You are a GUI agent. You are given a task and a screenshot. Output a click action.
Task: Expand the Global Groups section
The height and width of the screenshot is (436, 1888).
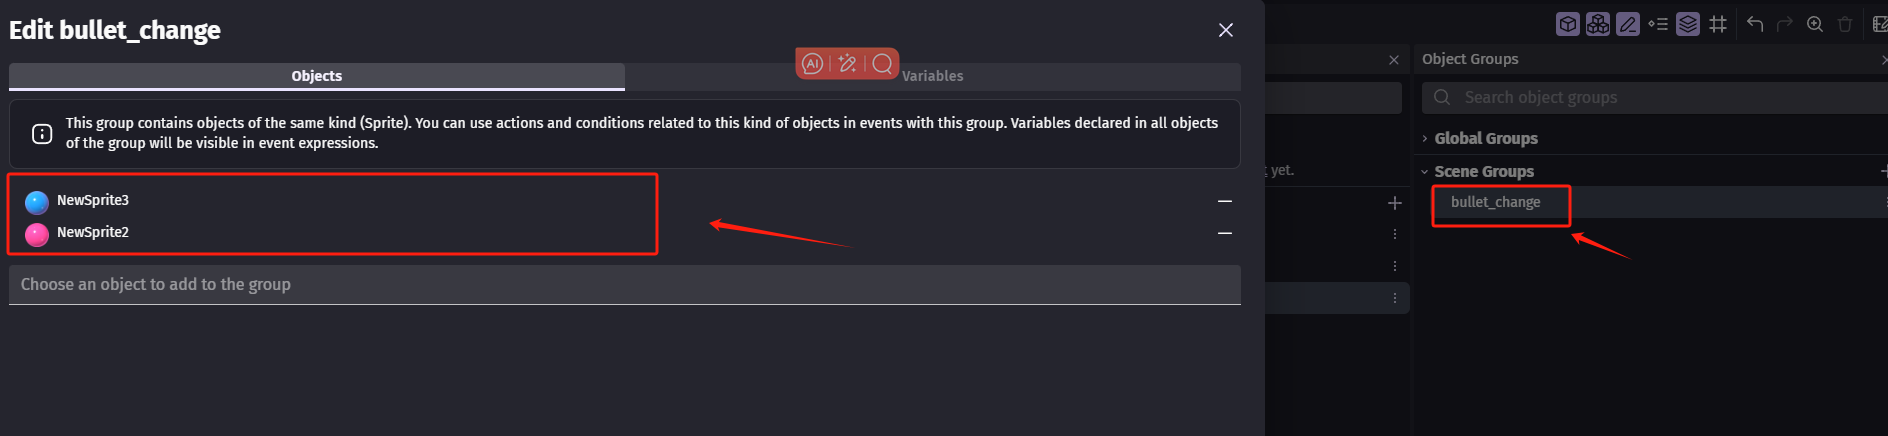click(1486, 139)
